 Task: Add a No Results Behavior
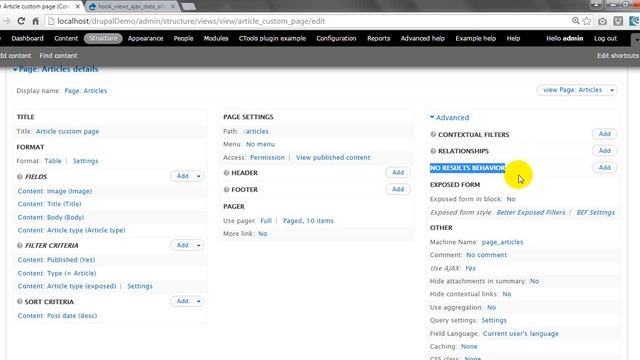[604, 168]
